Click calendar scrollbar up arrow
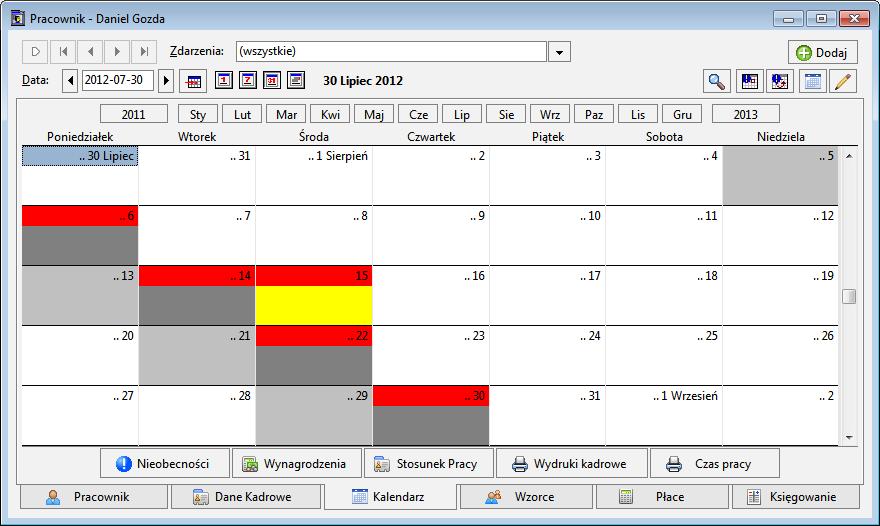This screenshot has width=880, height=526. (849, 155)
